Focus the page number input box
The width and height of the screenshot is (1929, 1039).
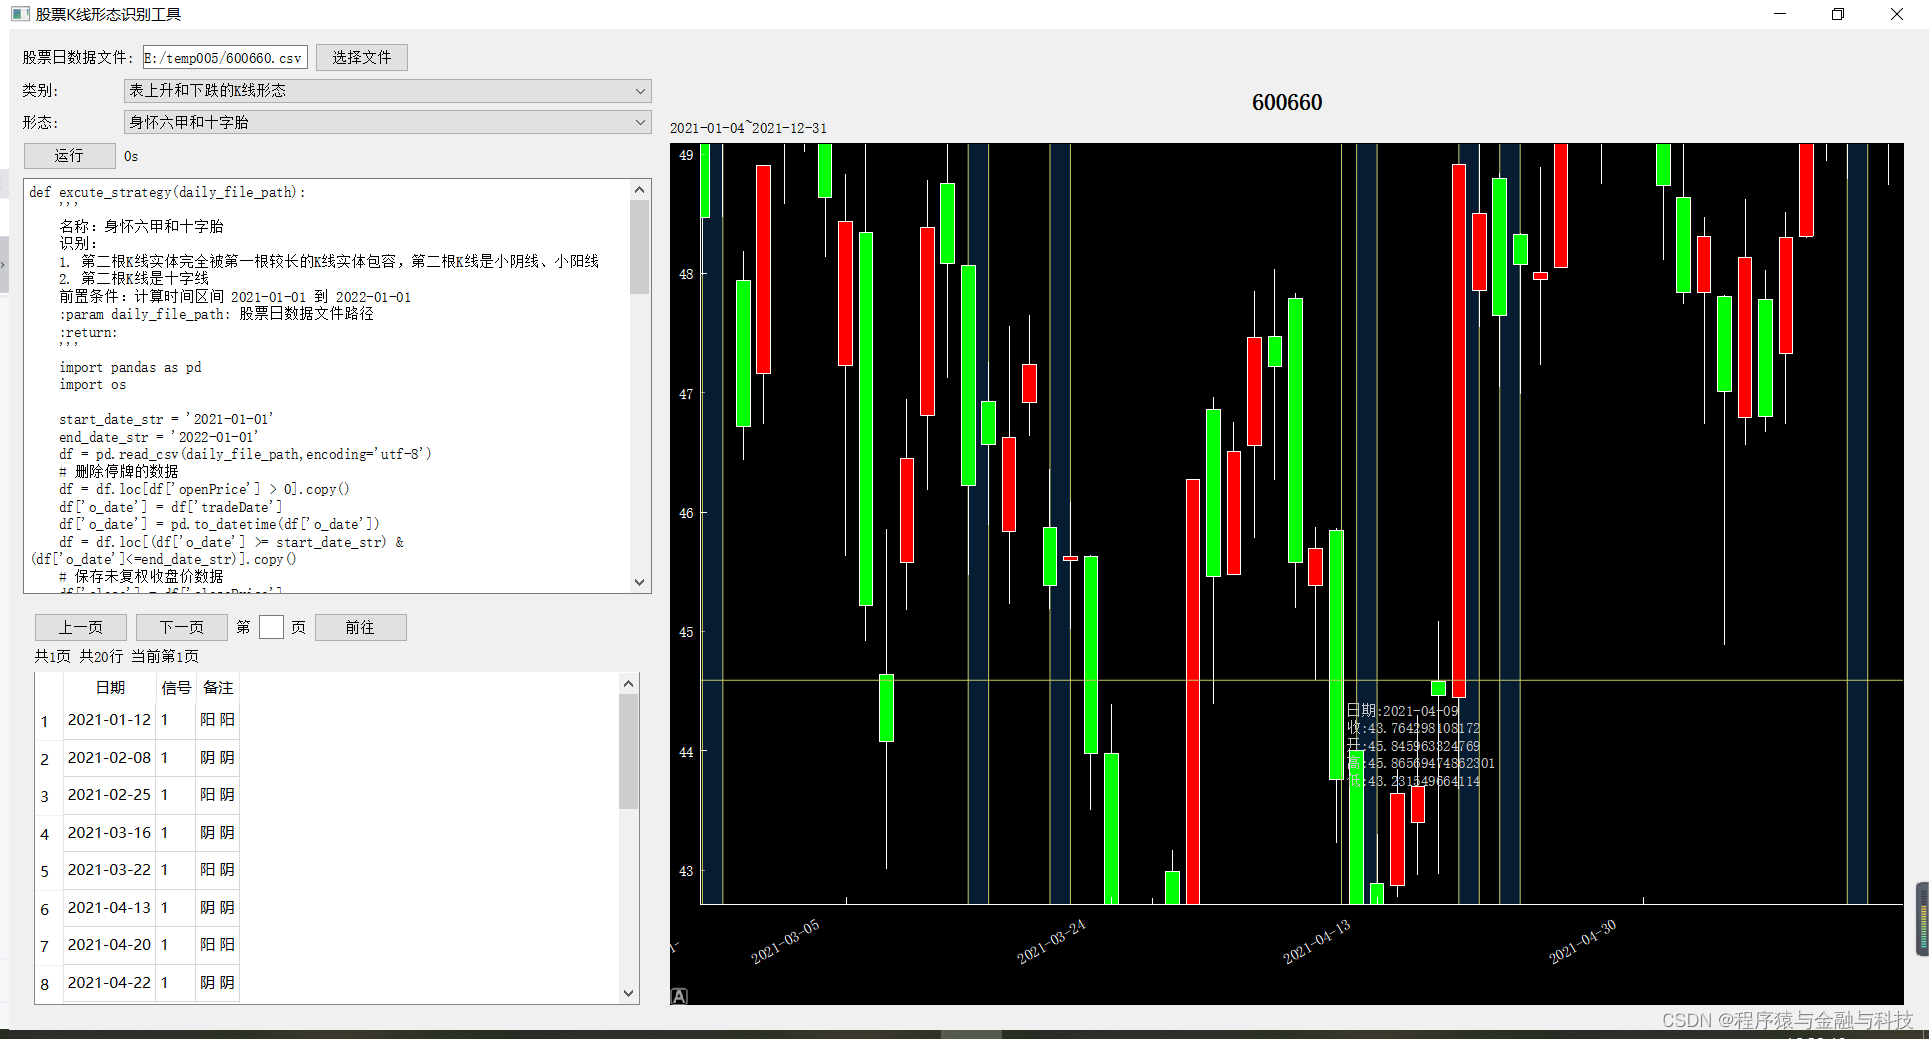pos(271,627)
